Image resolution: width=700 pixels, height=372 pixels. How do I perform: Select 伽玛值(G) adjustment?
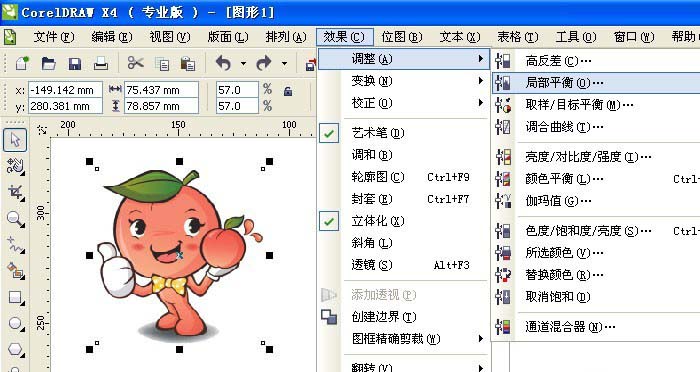(x=596, y=201)
